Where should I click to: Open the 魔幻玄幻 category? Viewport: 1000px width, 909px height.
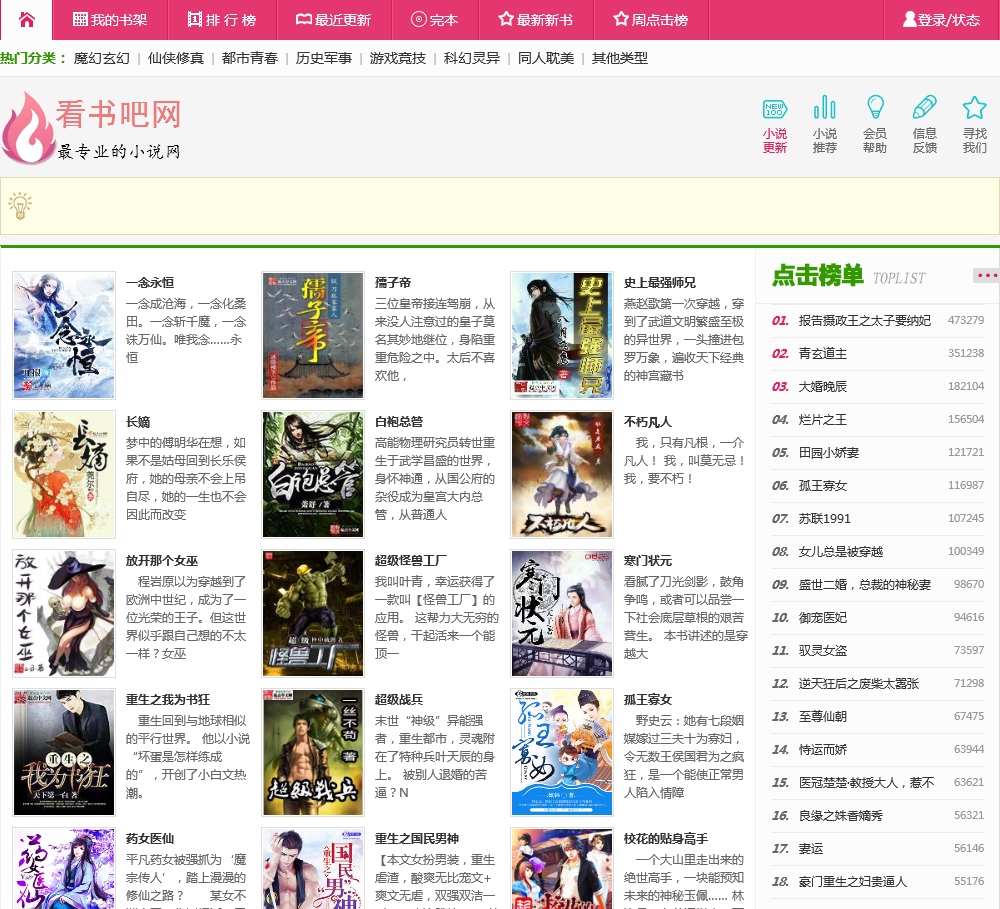pos(102,58)
